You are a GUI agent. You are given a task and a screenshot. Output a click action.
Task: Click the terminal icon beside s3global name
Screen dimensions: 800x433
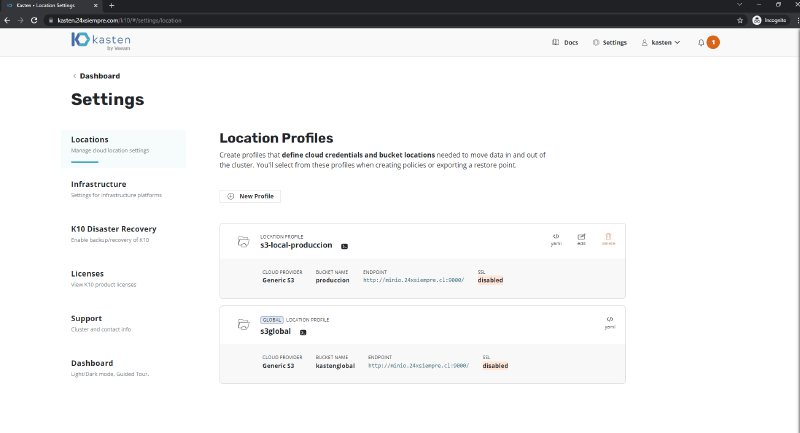303,333
